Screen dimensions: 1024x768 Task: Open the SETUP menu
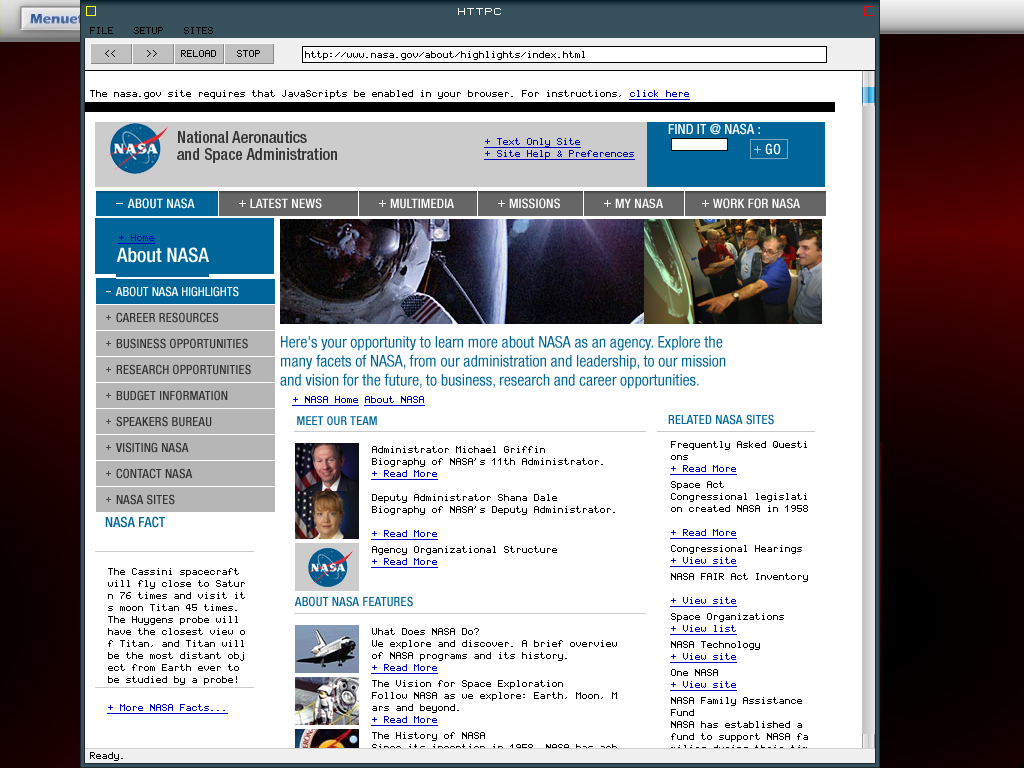tap(148, 31)
